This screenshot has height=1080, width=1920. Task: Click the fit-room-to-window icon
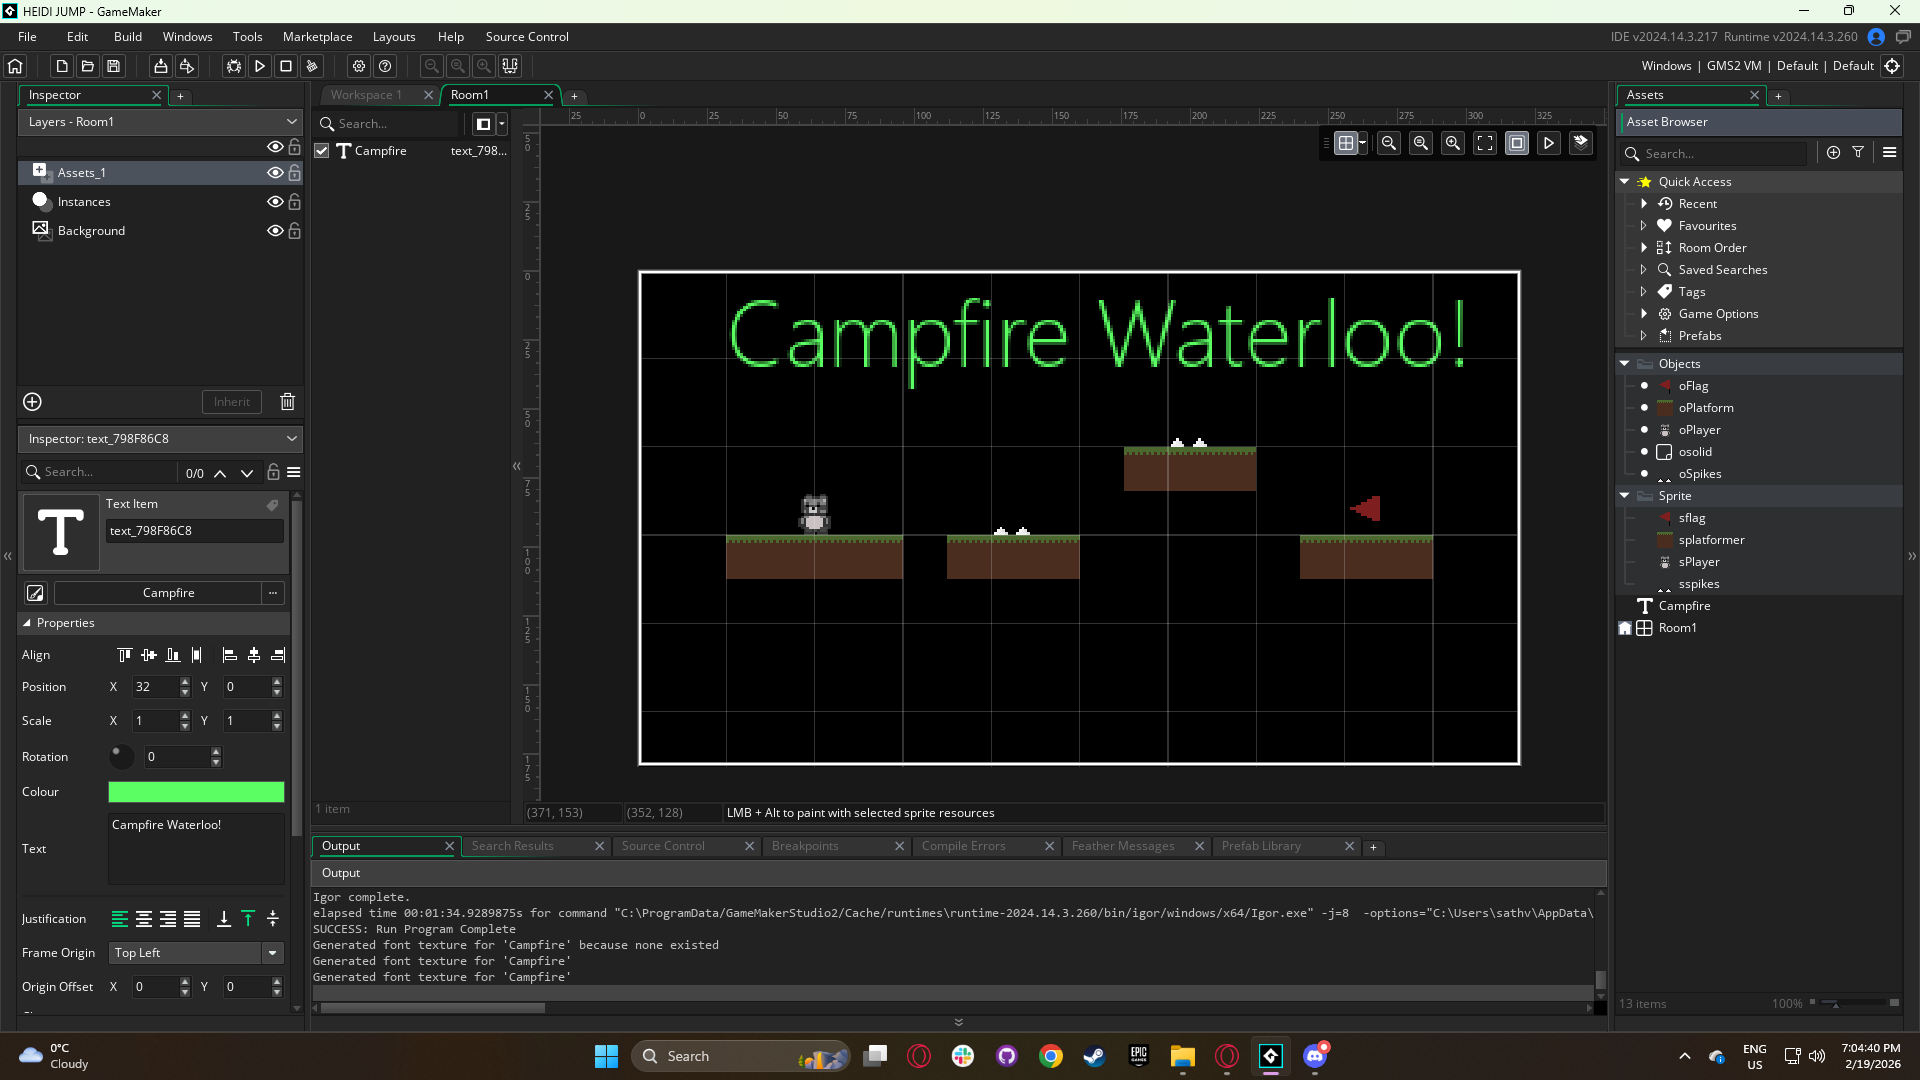click(1485, 143)
